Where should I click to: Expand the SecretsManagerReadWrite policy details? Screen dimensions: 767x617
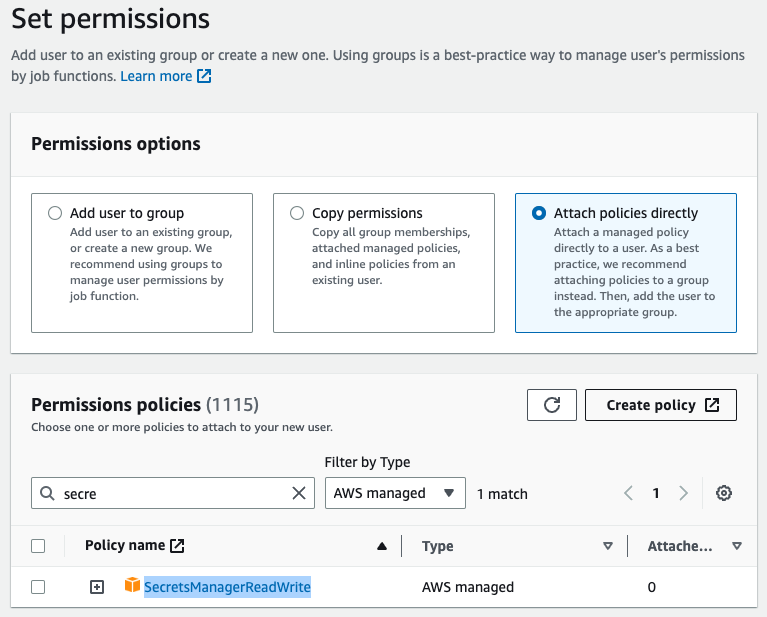click(97, 587)
